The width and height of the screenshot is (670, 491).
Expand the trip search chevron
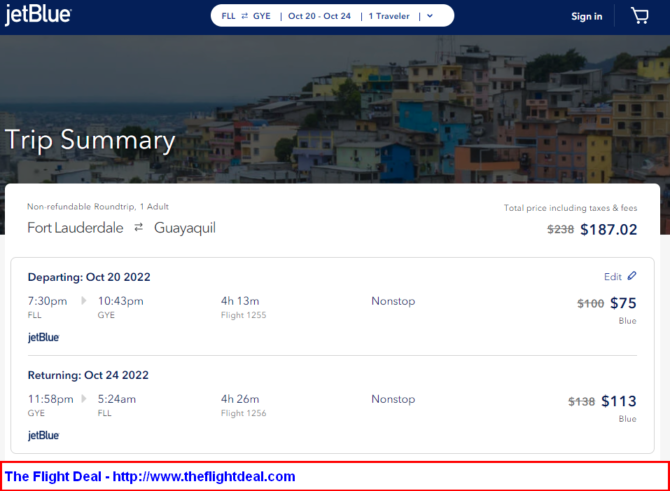(430, 16)
